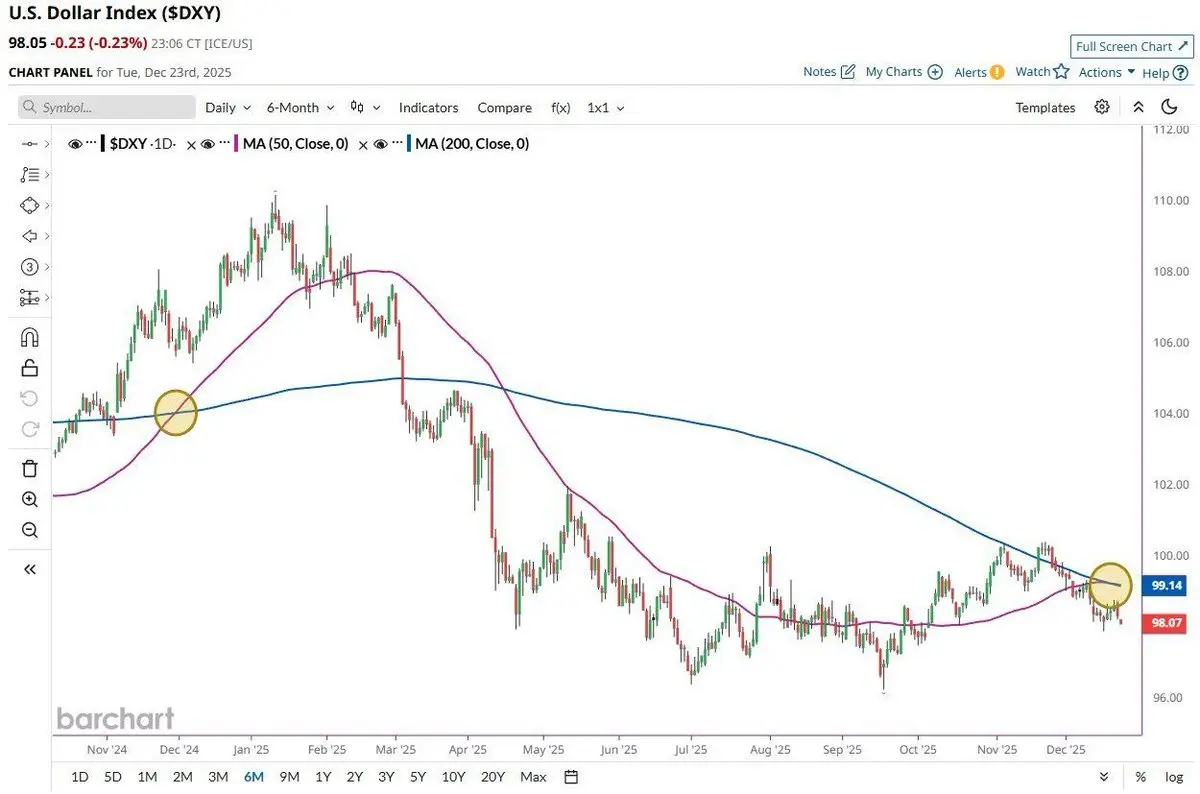The height and width of the screenshot is (794, 1200).
Task: Click the undo arrow icon
Action: (29, 399)
